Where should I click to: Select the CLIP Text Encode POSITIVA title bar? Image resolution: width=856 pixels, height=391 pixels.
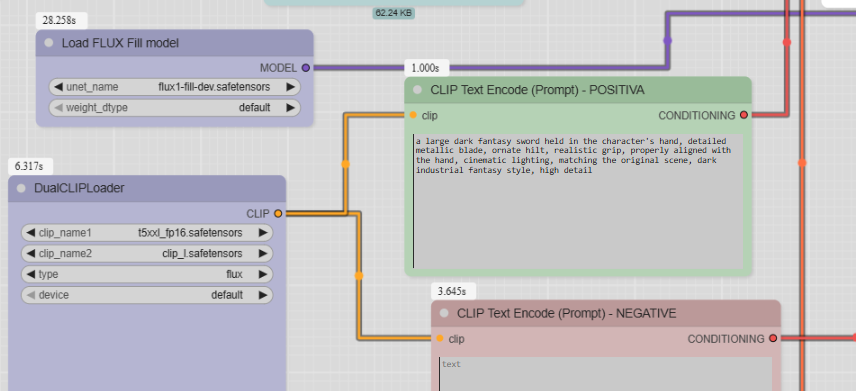(578, 90)
